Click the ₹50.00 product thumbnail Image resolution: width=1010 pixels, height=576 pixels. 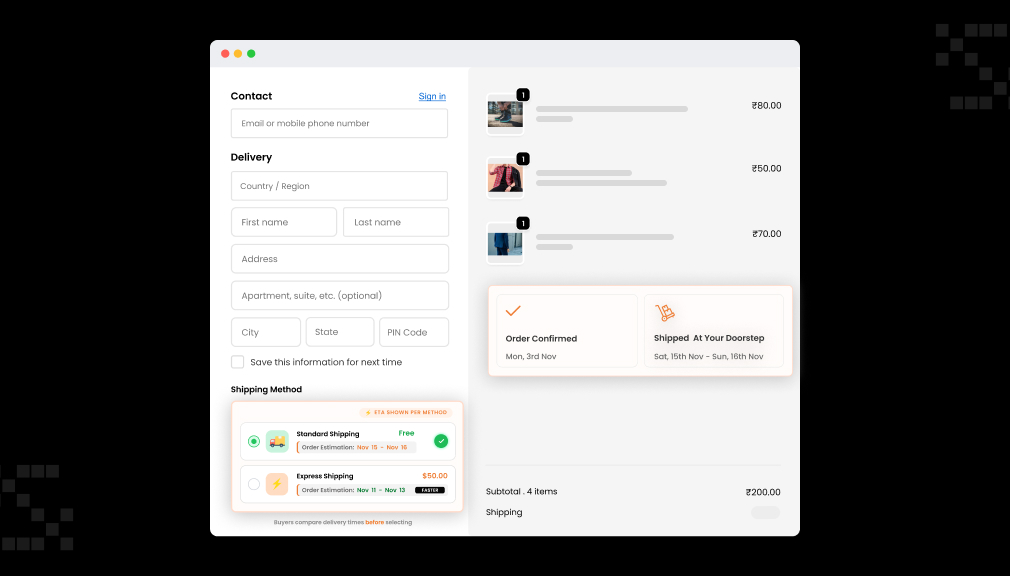click(505, 178)
